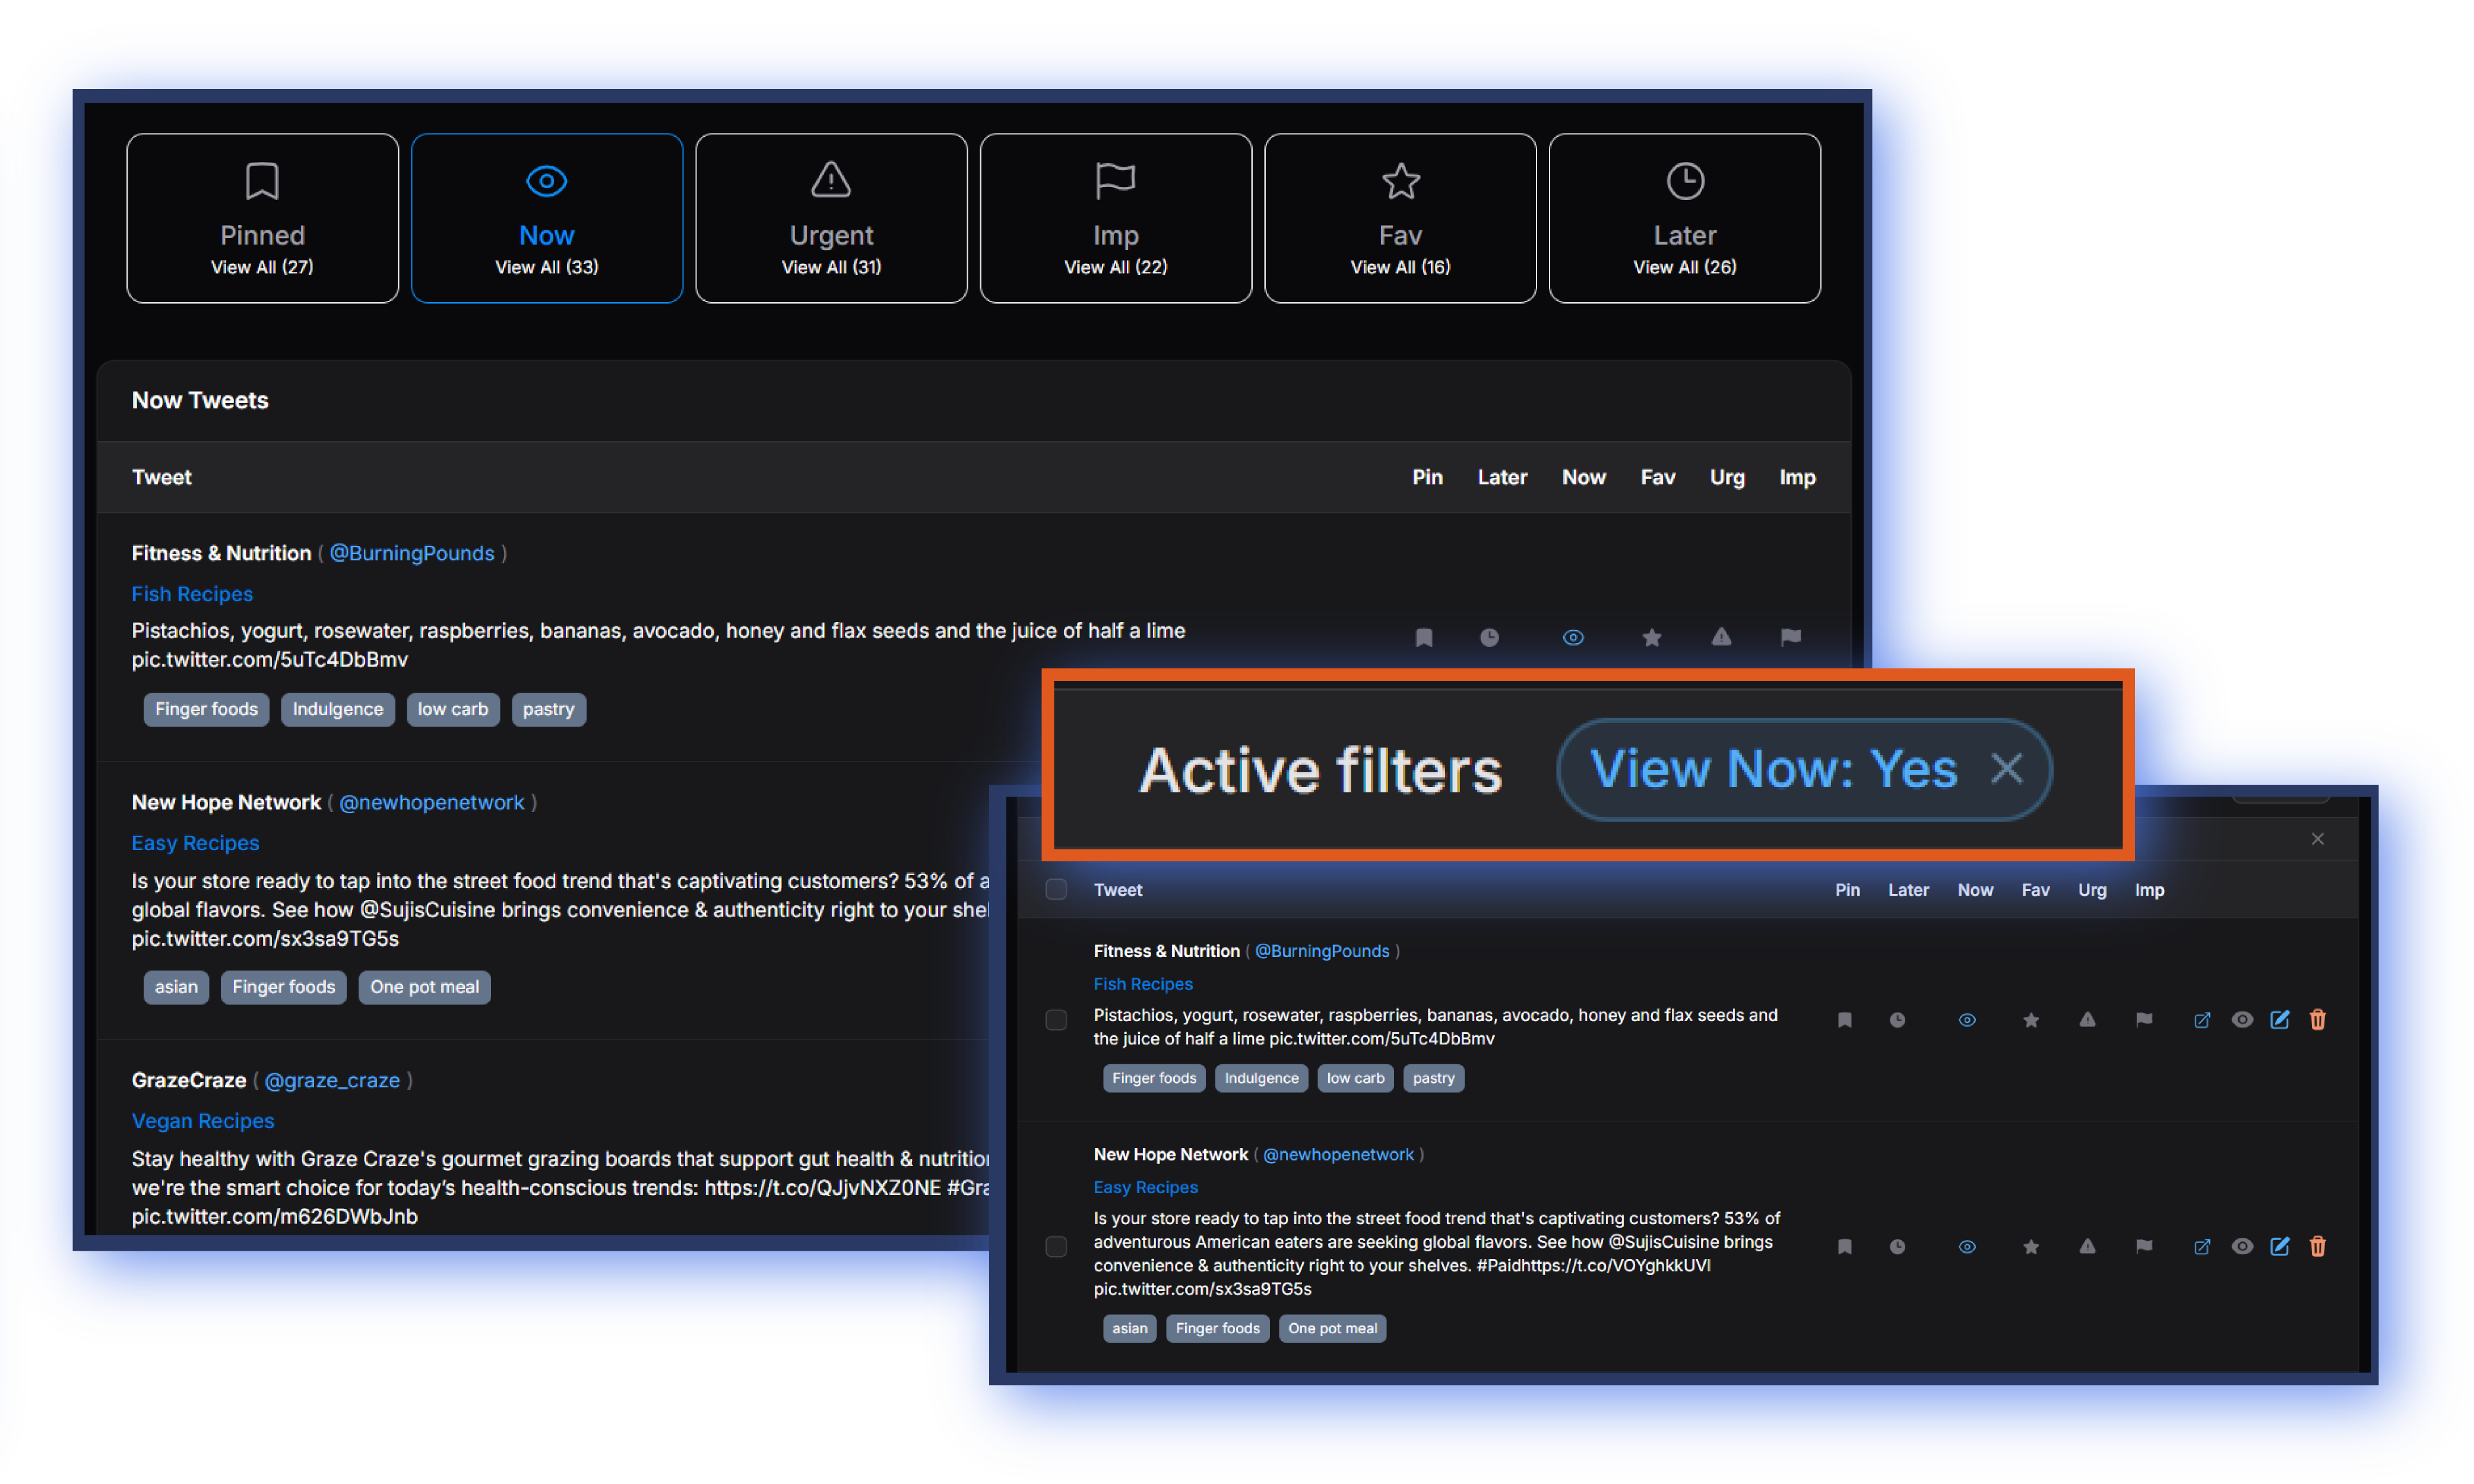
Task: Open the Fav View All (16) card
Action: (x=1400, y=218)
